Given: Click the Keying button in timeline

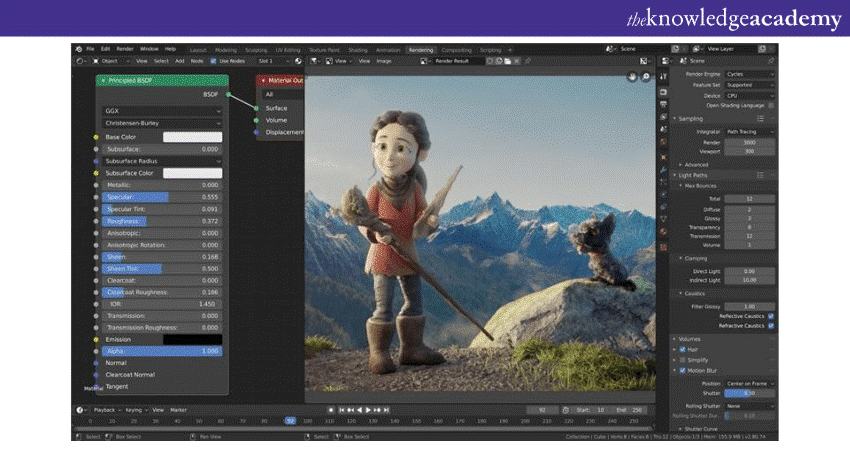Looking at the screenshot, I should pyautogui.click(x=133, y=410).
